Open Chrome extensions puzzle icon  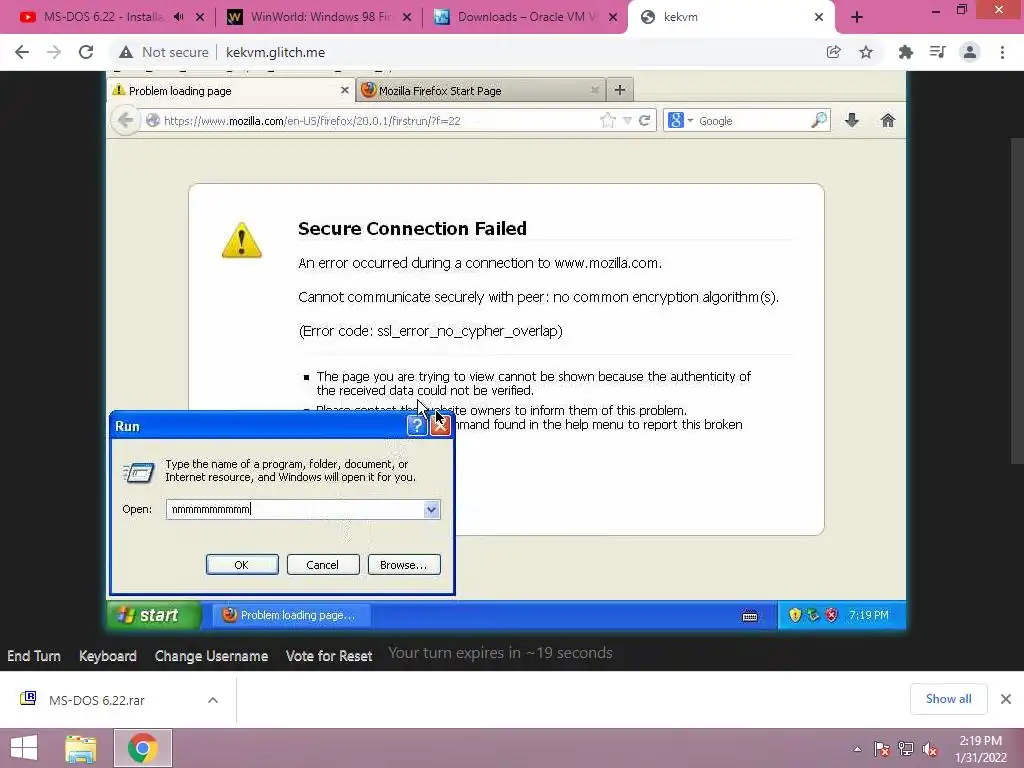(905, 52)
